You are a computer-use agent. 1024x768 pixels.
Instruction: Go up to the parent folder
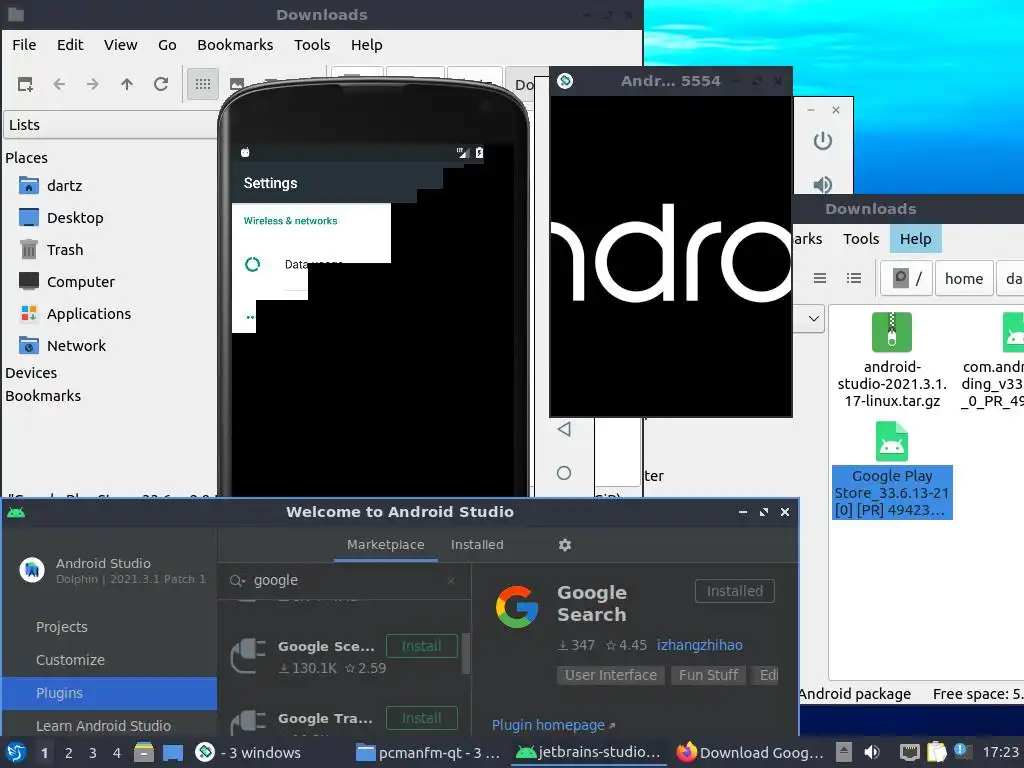pyautogui.click(x=127, y=84)
